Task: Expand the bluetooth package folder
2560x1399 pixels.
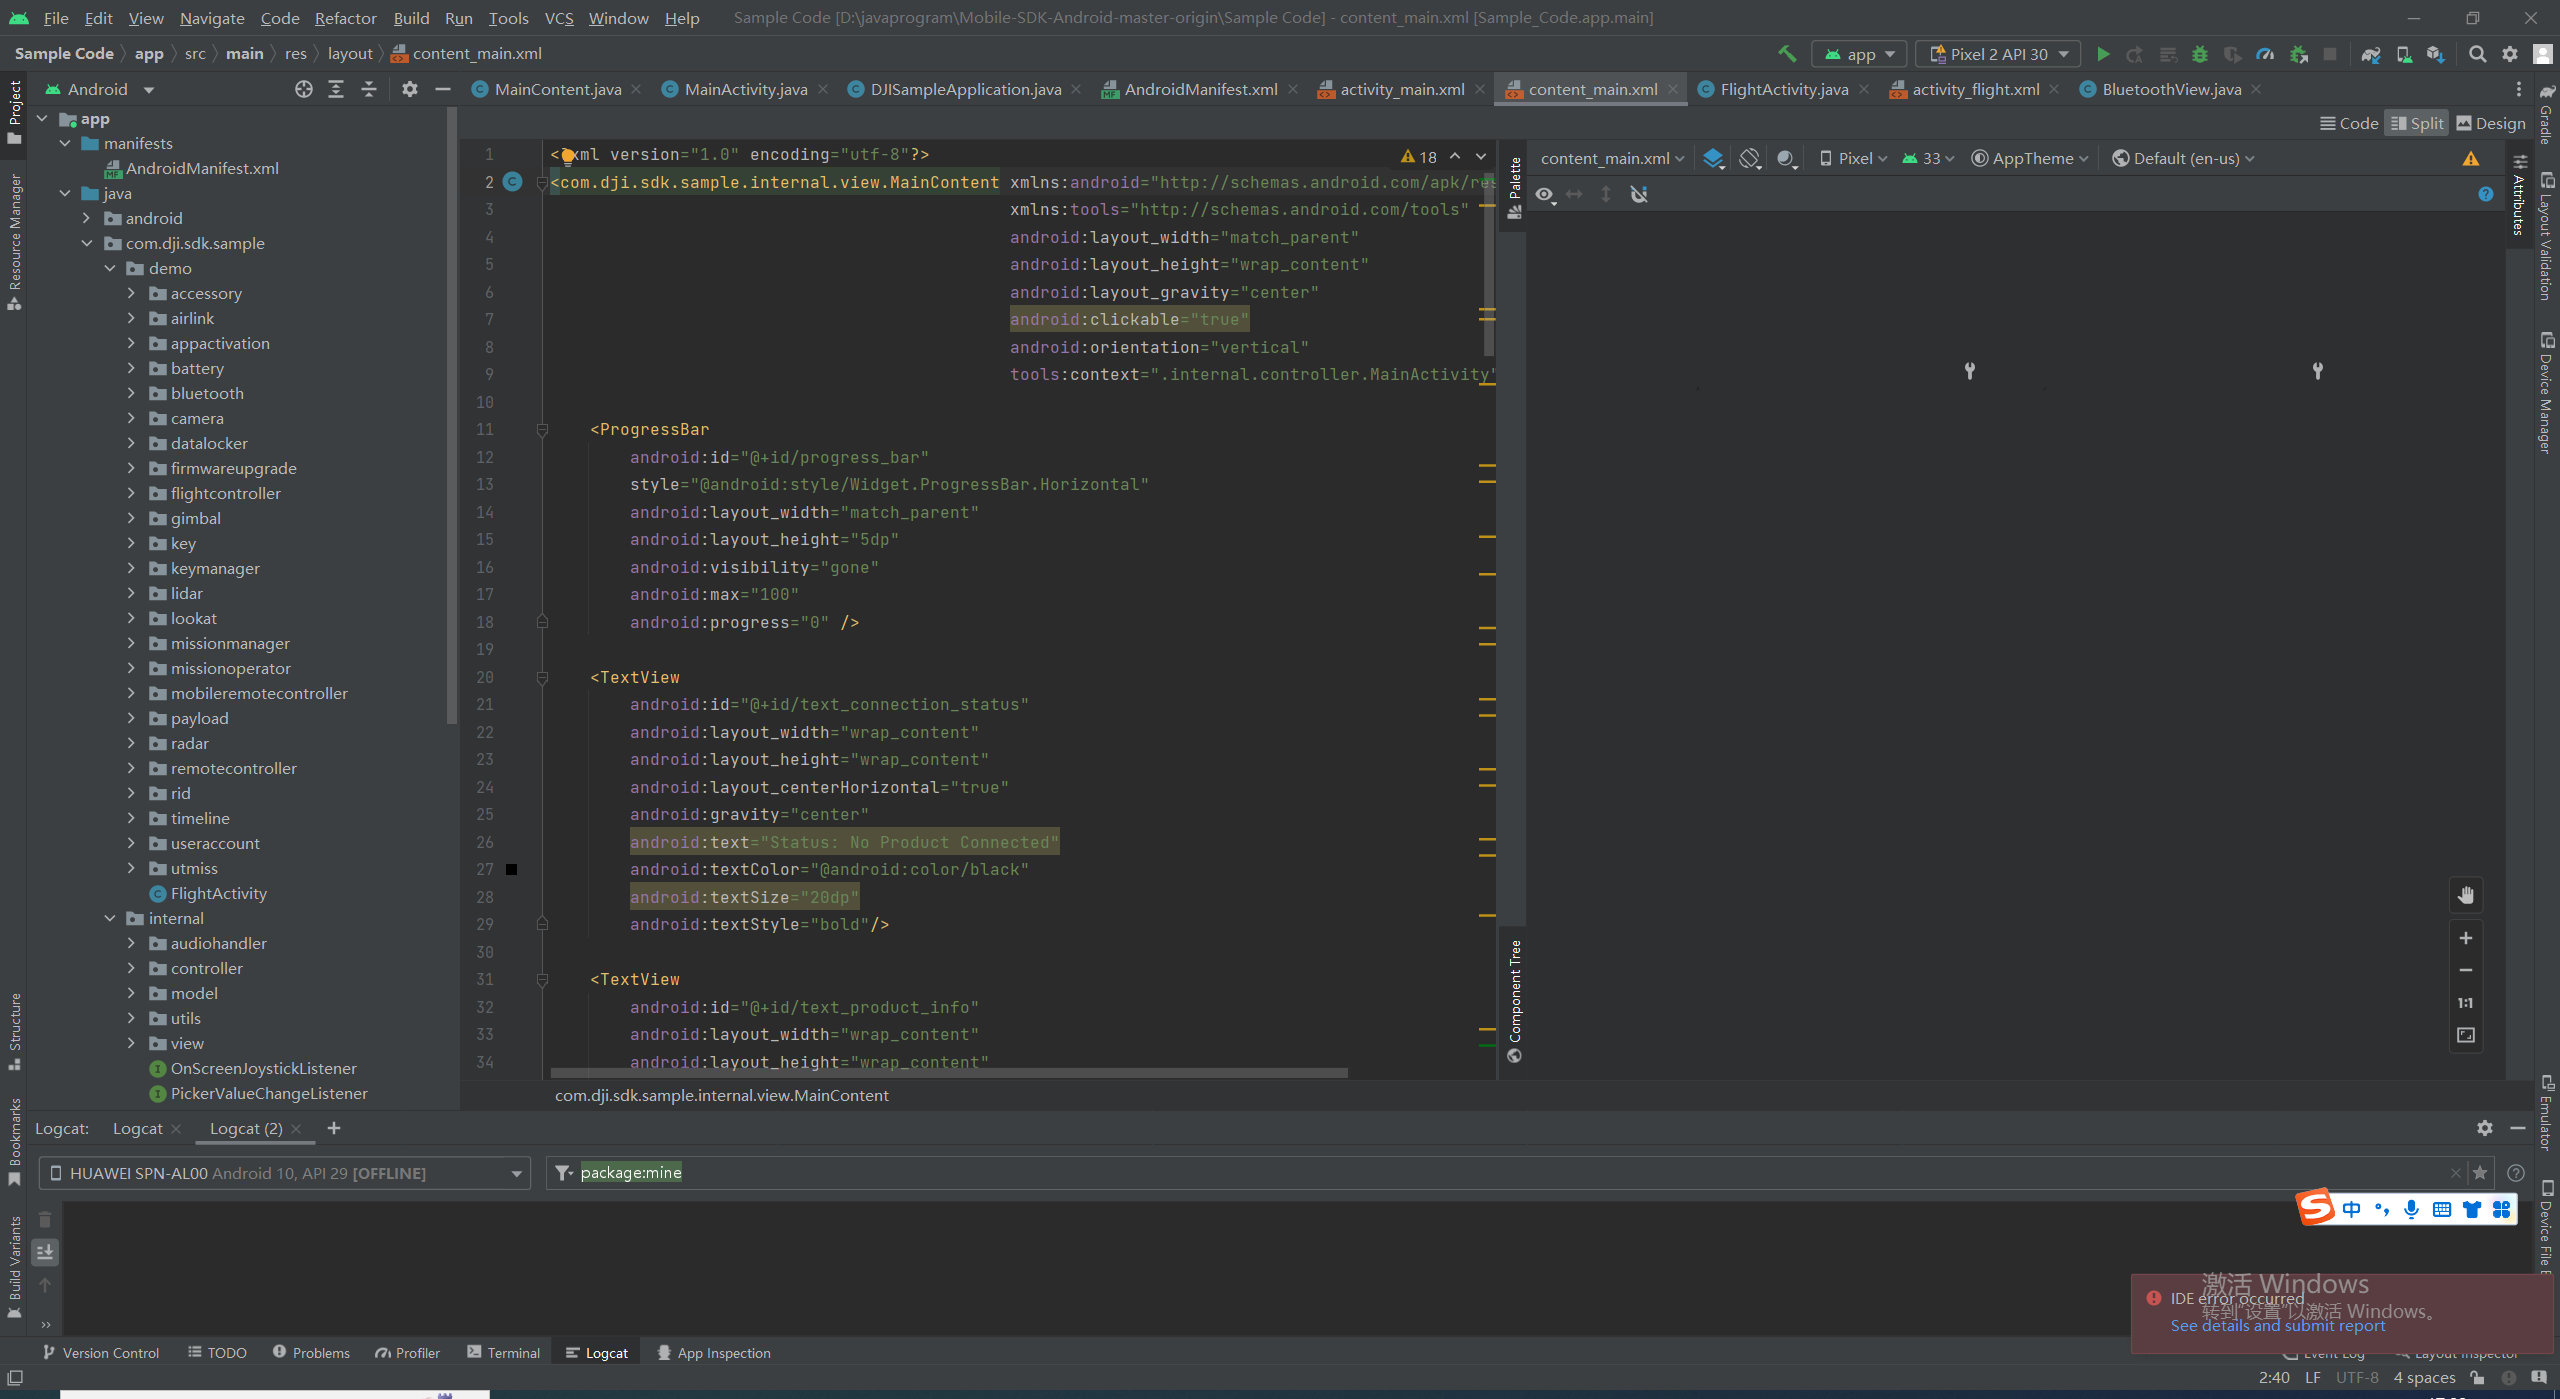Action: click(131, 393)
